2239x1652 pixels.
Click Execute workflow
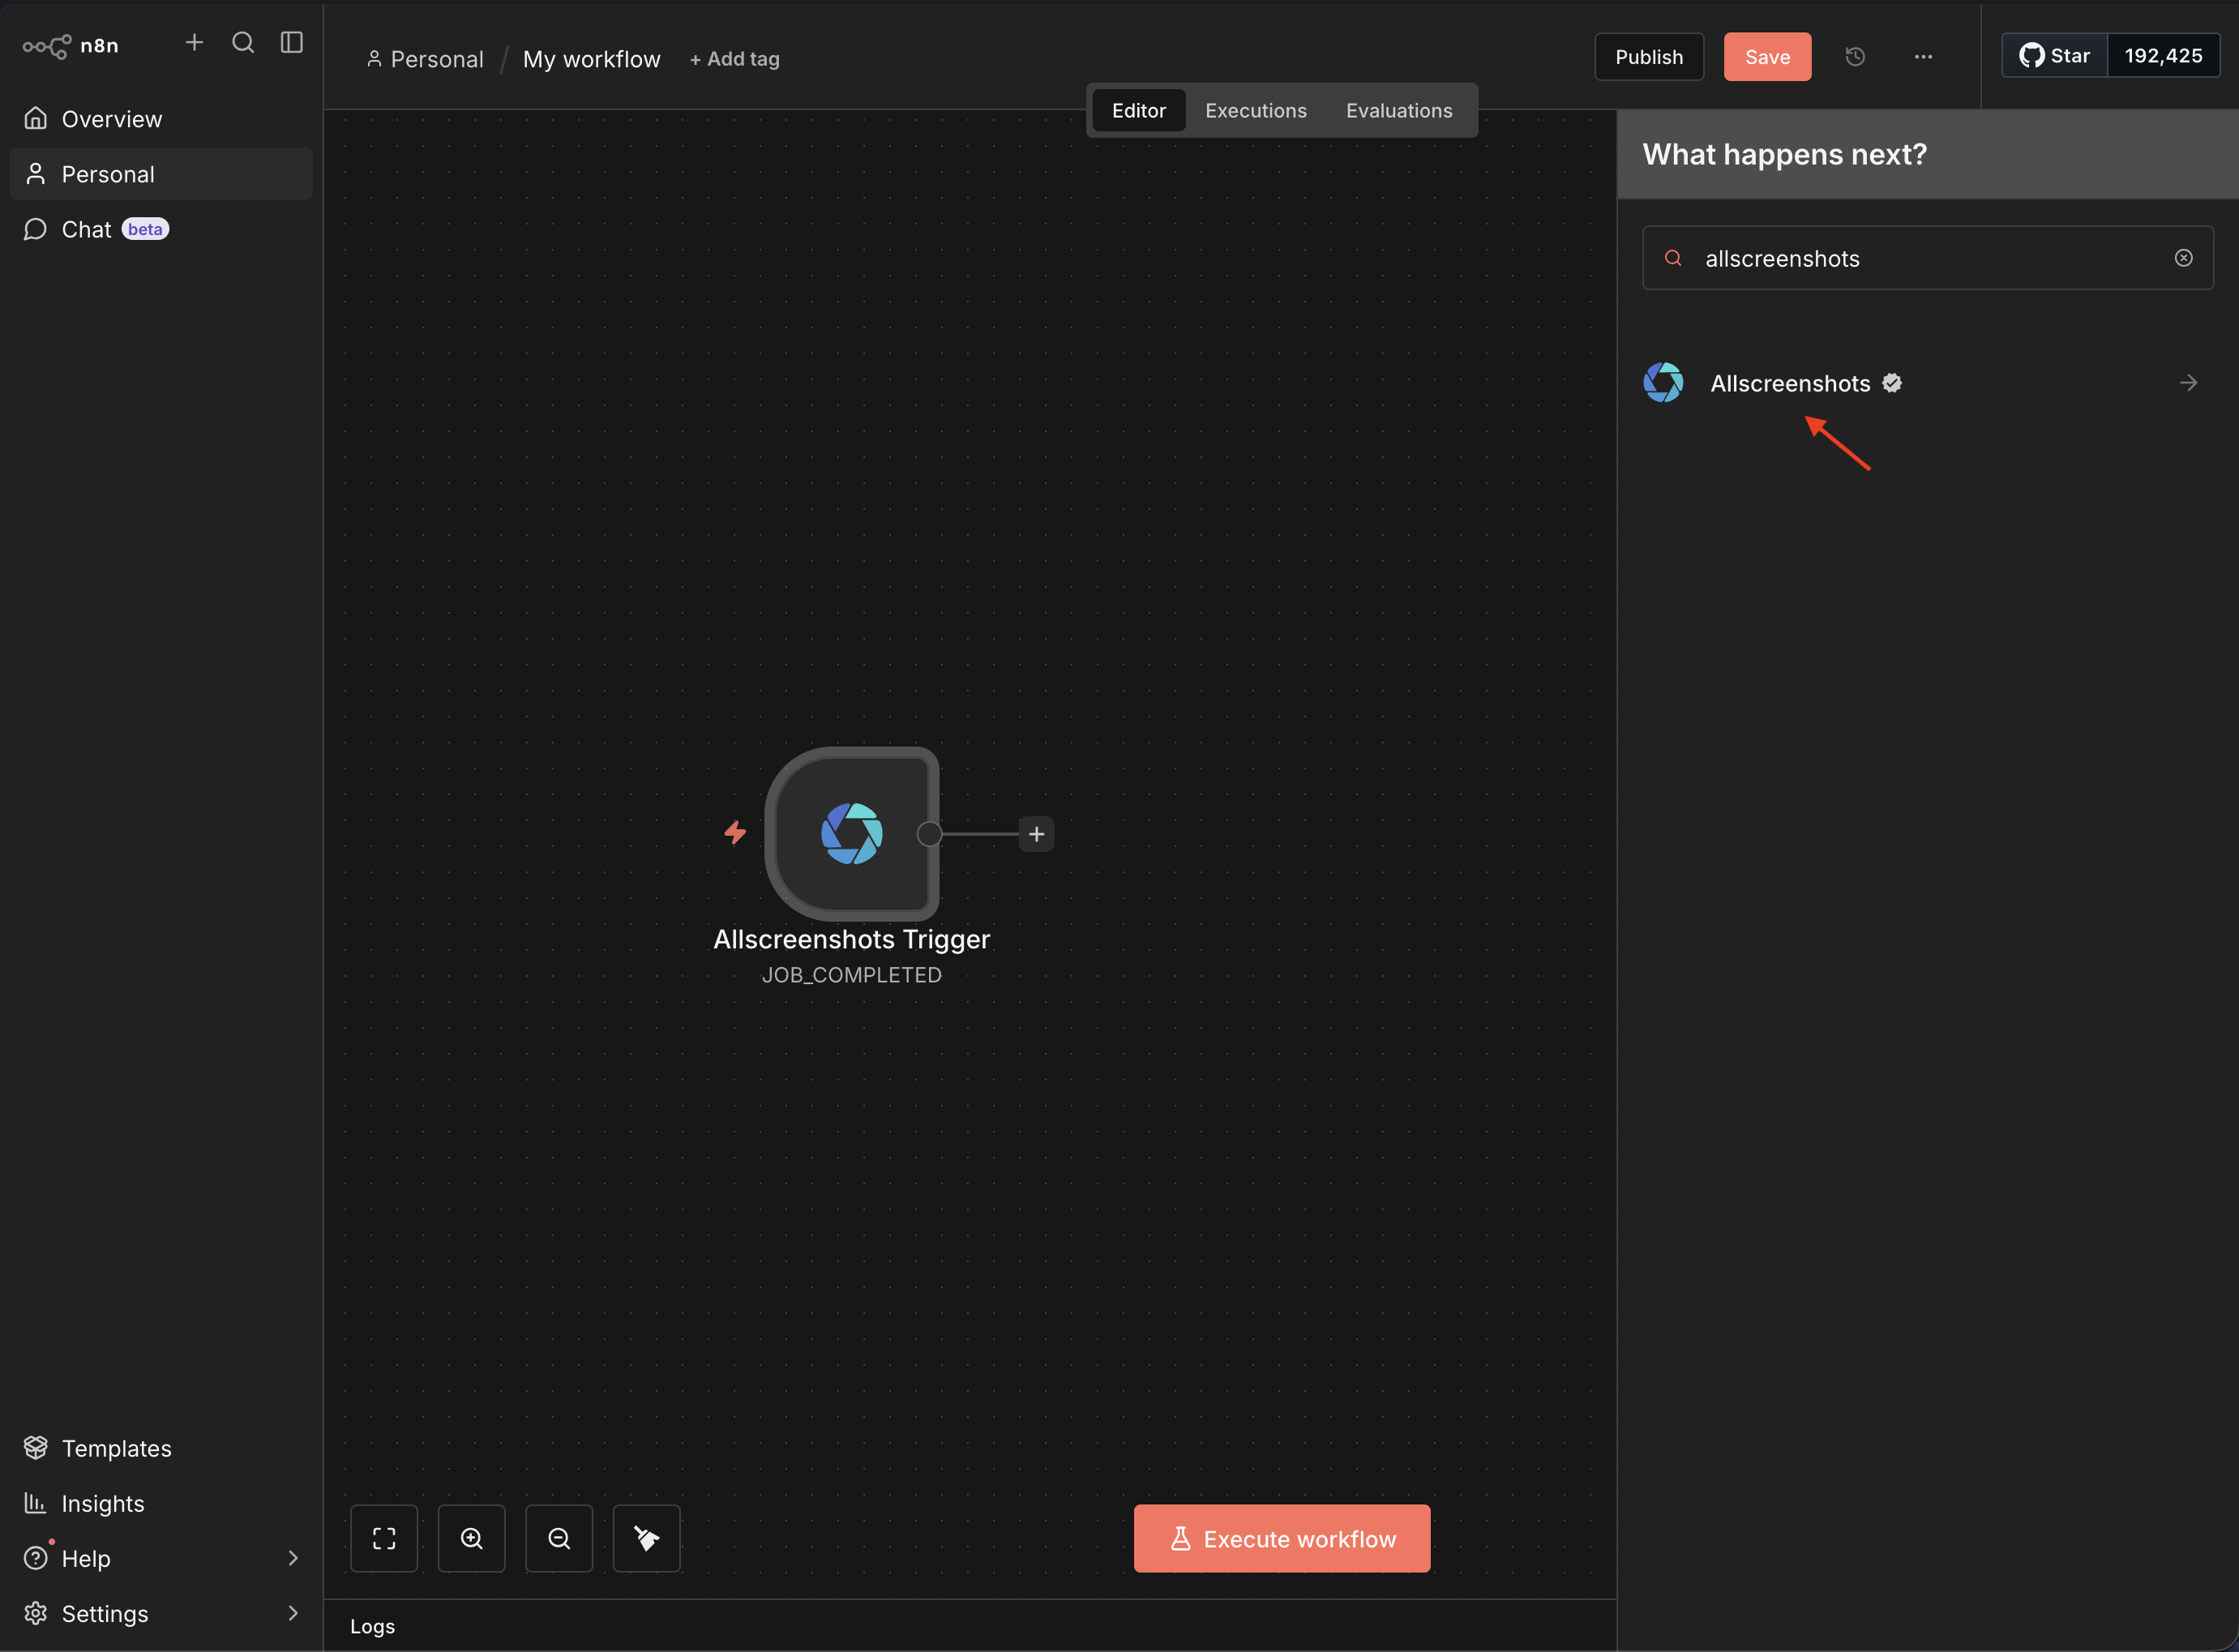point(1282,1539)
